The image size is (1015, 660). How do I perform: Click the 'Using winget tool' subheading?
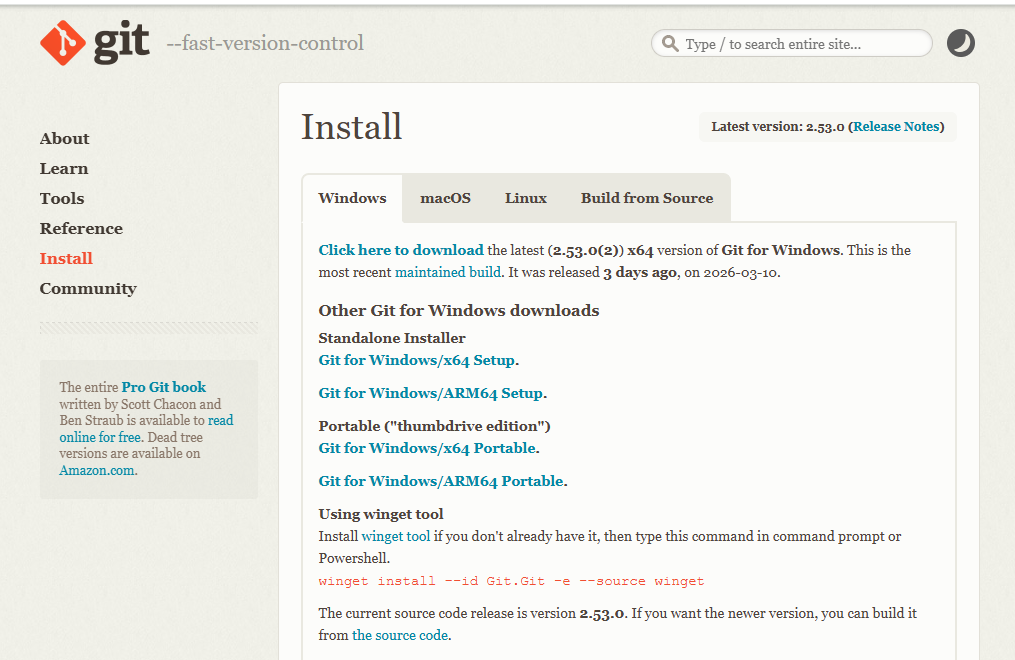[381, 514]
